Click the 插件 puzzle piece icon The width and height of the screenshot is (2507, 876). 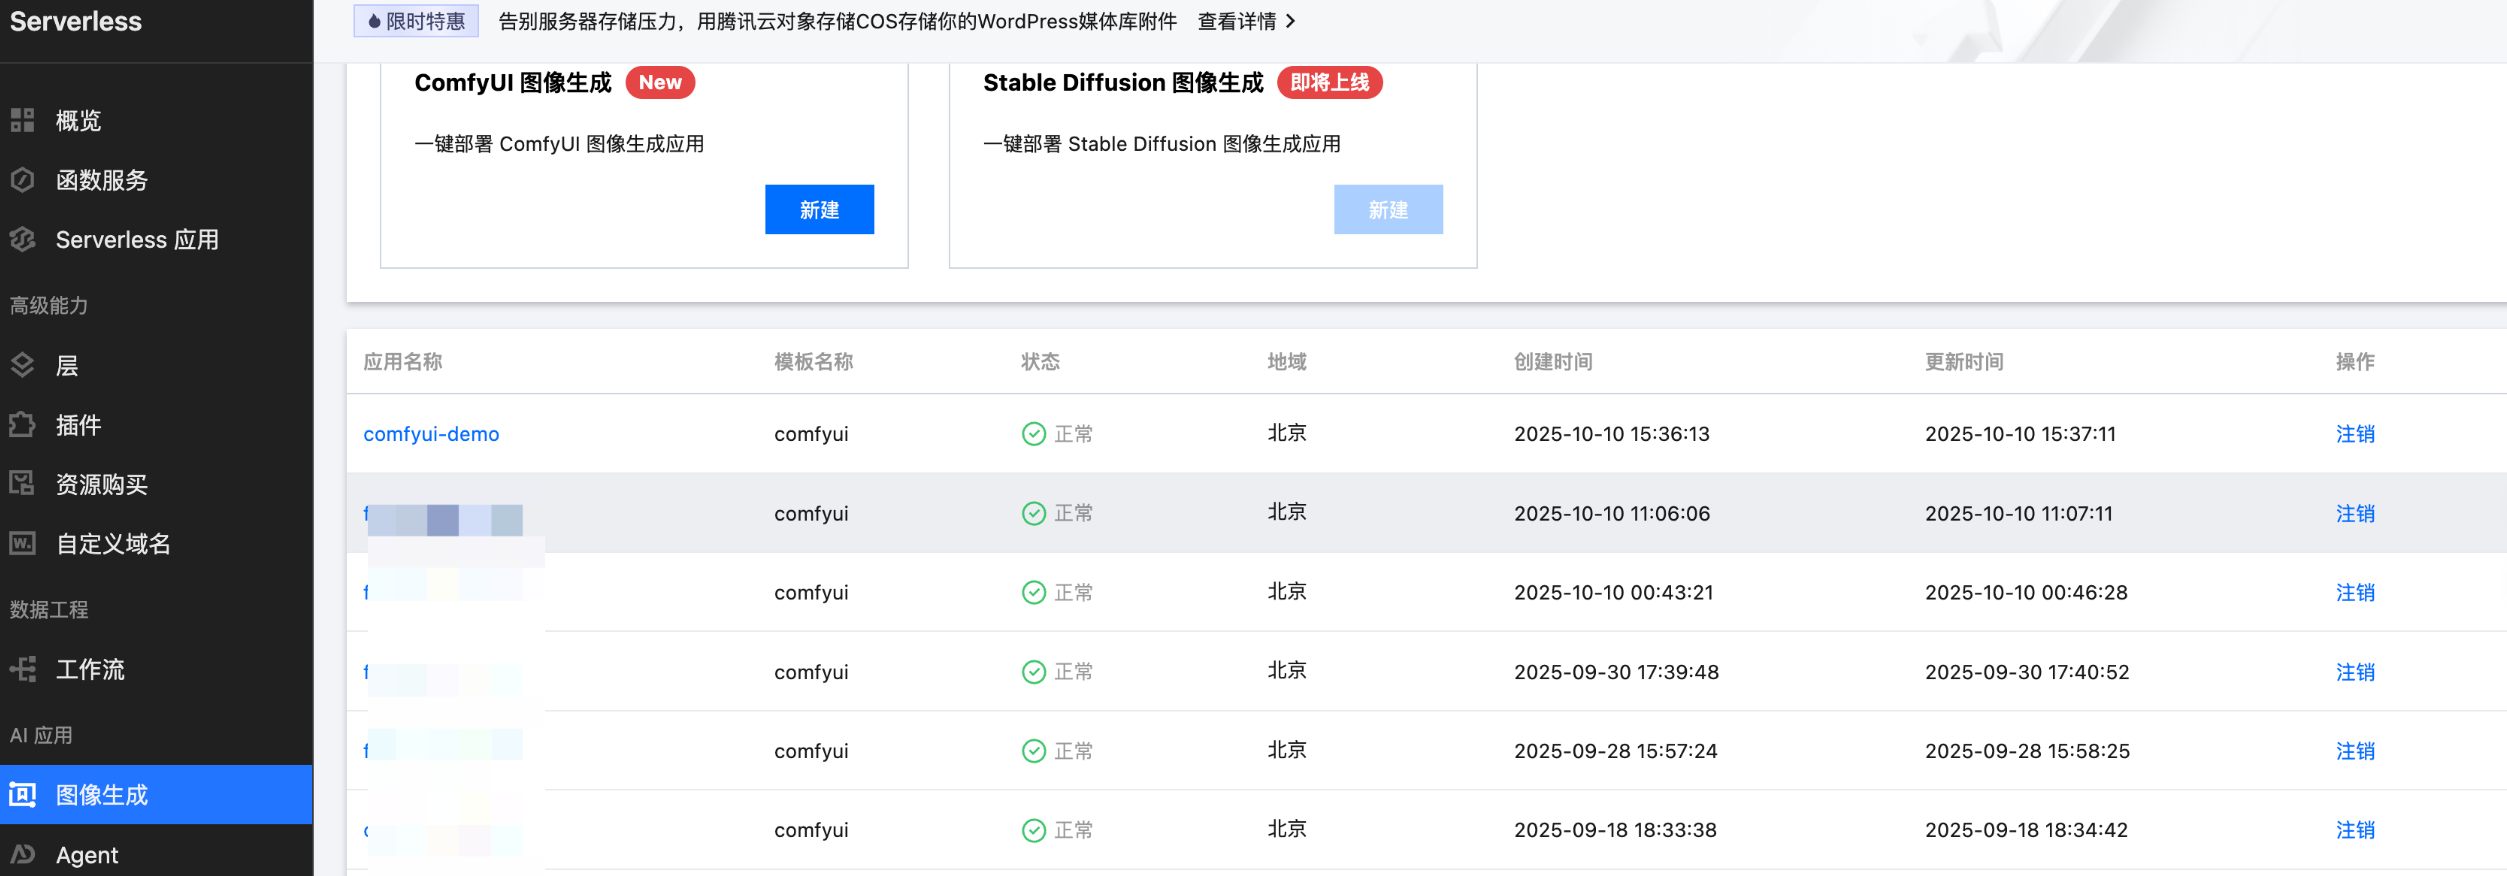[x=22, y=425]
